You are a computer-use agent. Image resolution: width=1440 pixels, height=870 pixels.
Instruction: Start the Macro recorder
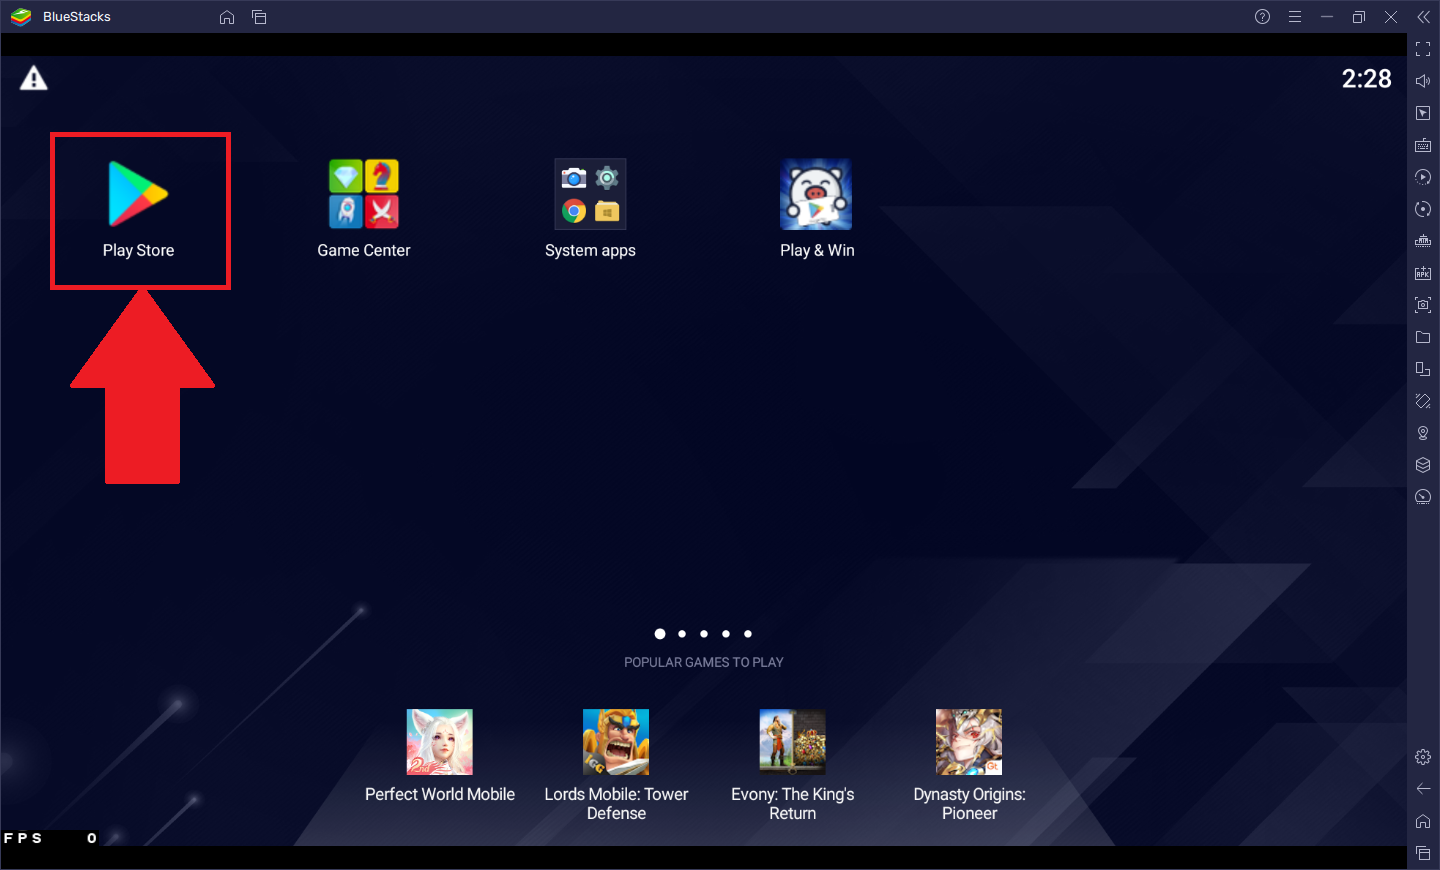coord(1423,177)
